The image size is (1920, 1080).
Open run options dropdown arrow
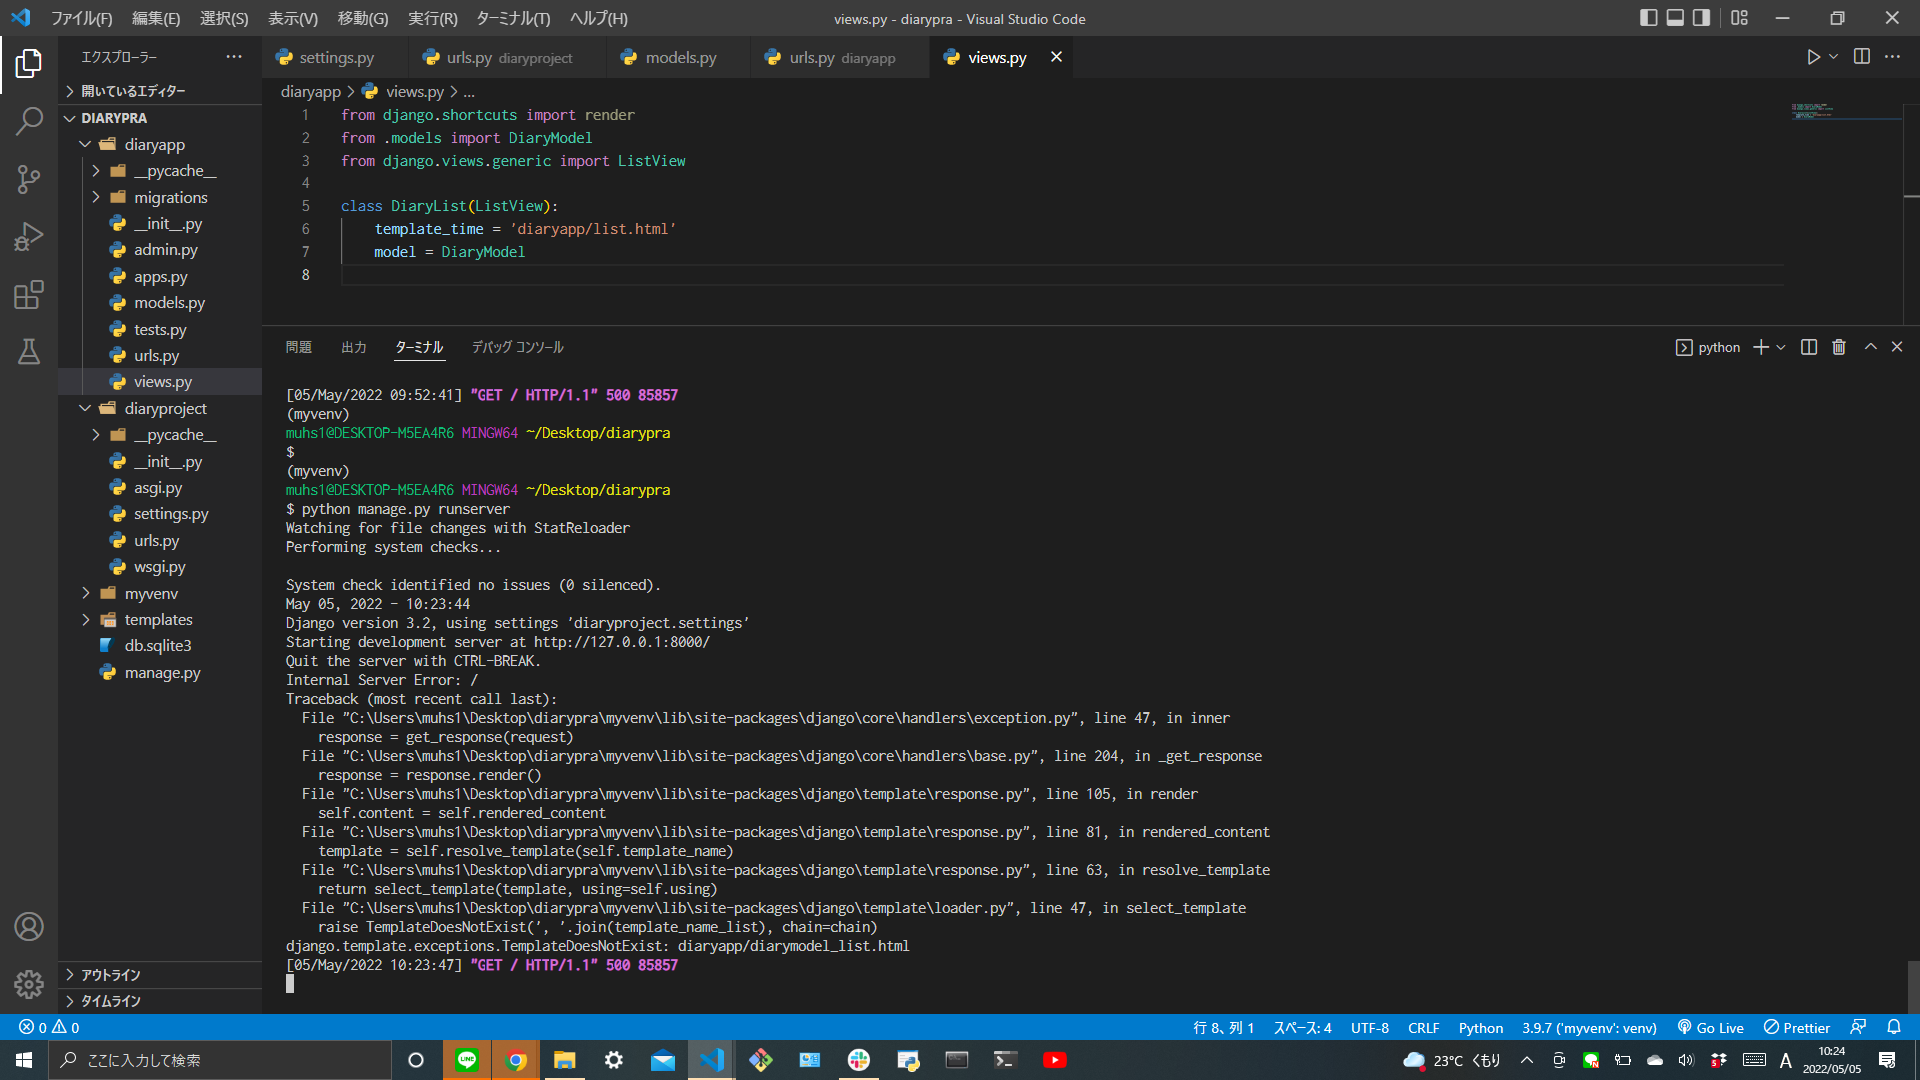(1833, 57)
